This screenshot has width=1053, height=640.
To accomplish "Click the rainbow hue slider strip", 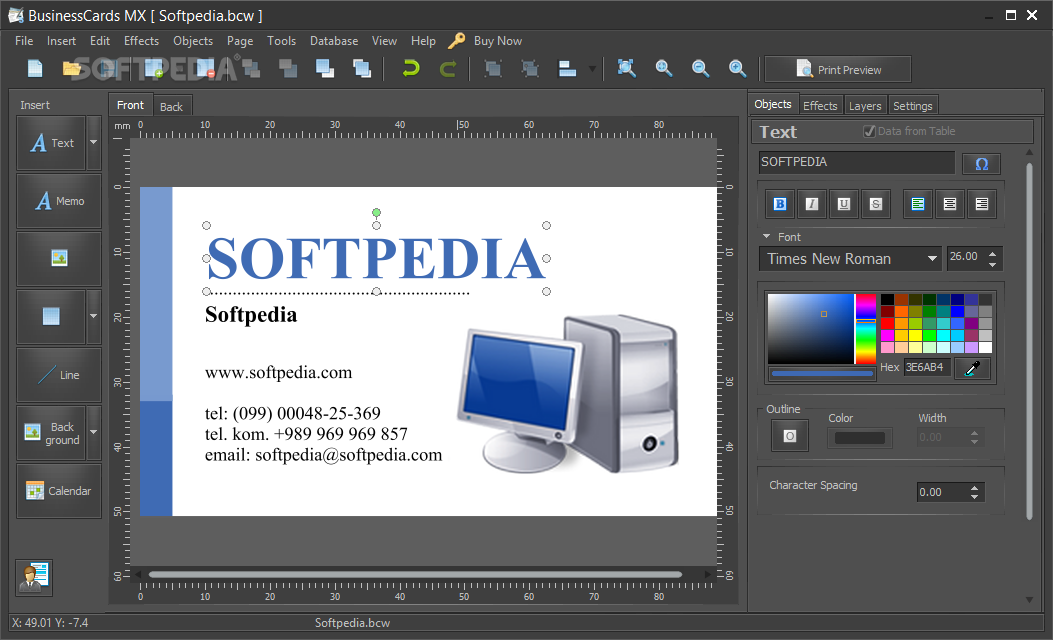I will click(x=866, y=329).
